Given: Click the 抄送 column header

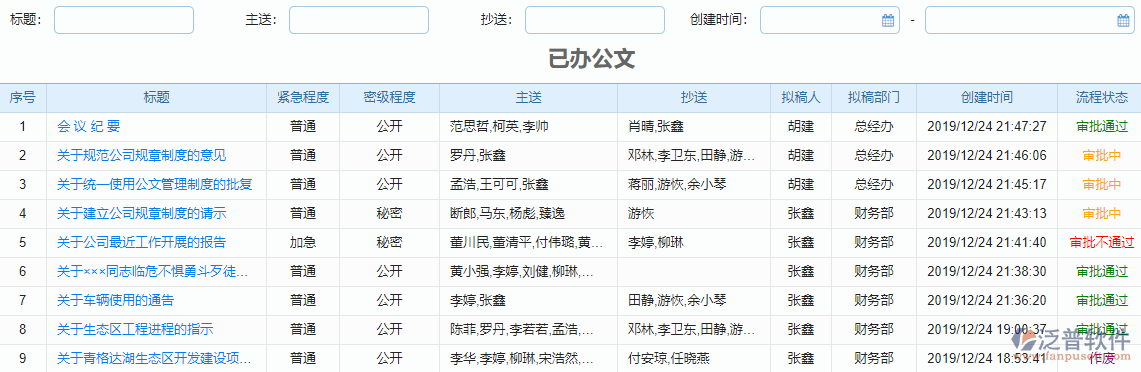Looking at the screenshot, I should tap(694, 98).
